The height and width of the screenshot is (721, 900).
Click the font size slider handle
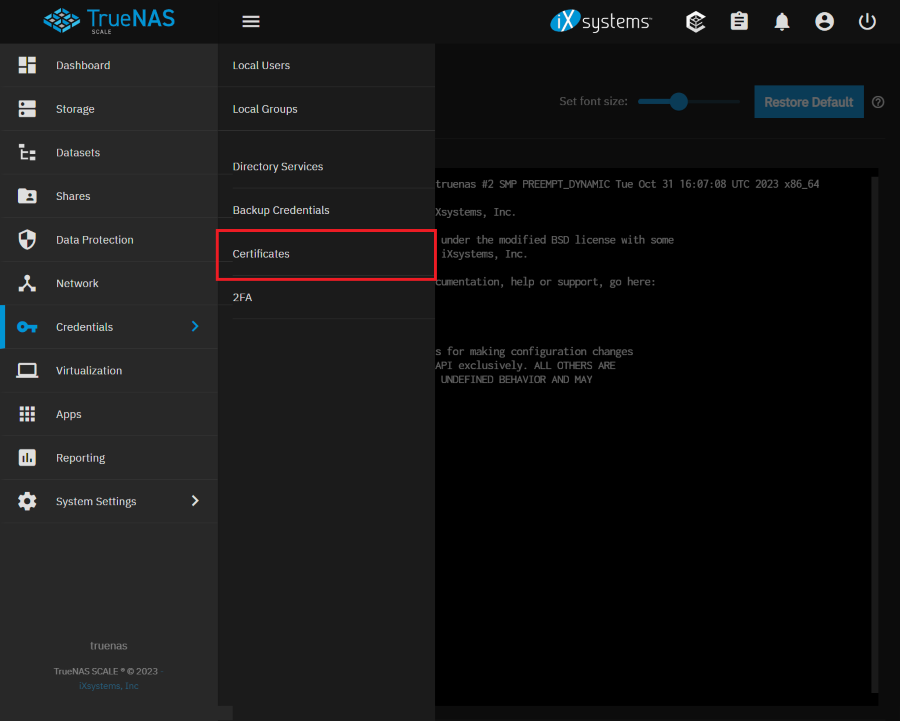point(679,101)
